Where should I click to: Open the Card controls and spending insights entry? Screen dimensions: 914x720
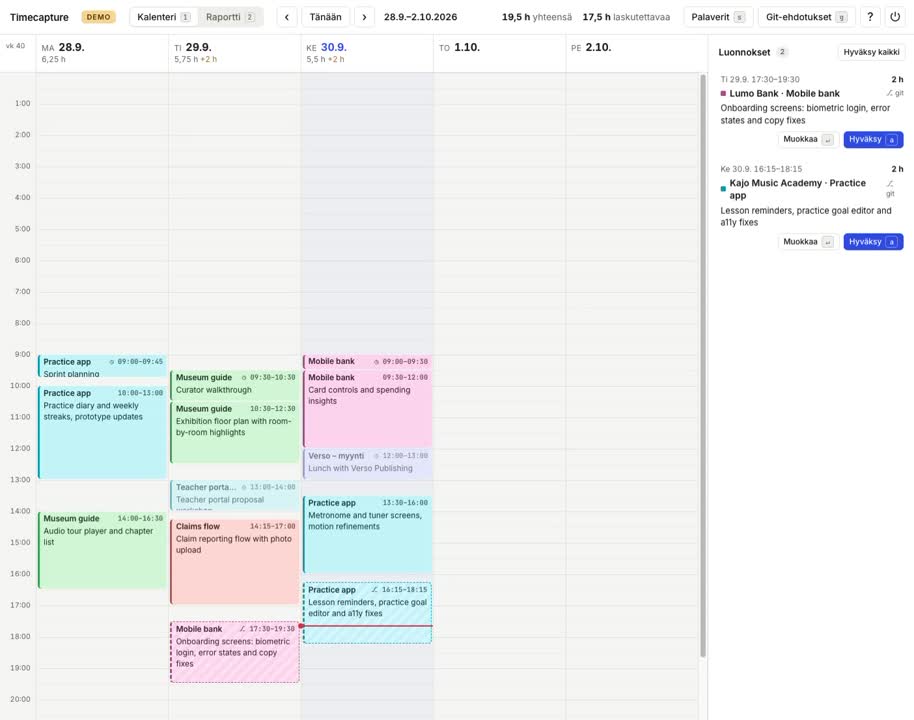tap(367, 408)
